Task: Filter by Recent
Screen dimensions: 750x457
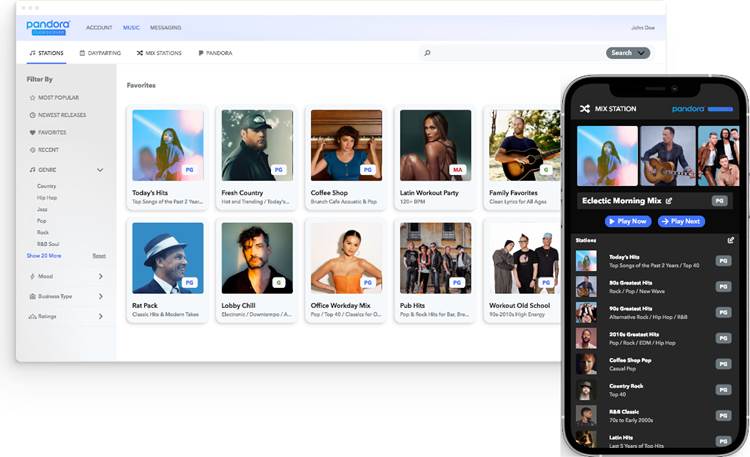Action: coord(44,150)
